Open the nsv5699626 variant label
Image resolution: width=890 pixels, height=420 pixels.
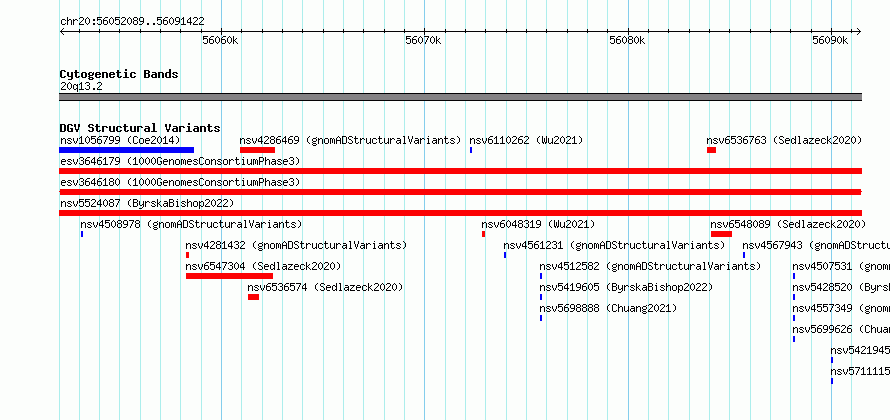tap(841, 329)
